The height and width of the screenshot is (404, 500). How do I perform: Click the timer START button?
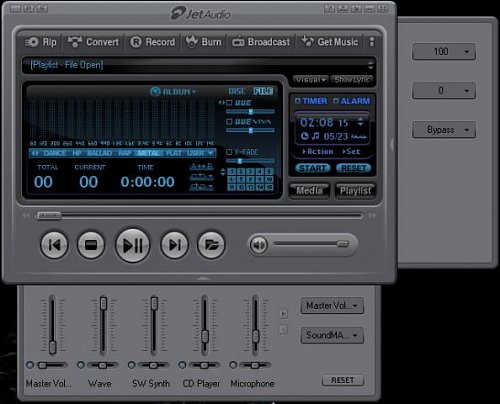click(313, 168)
